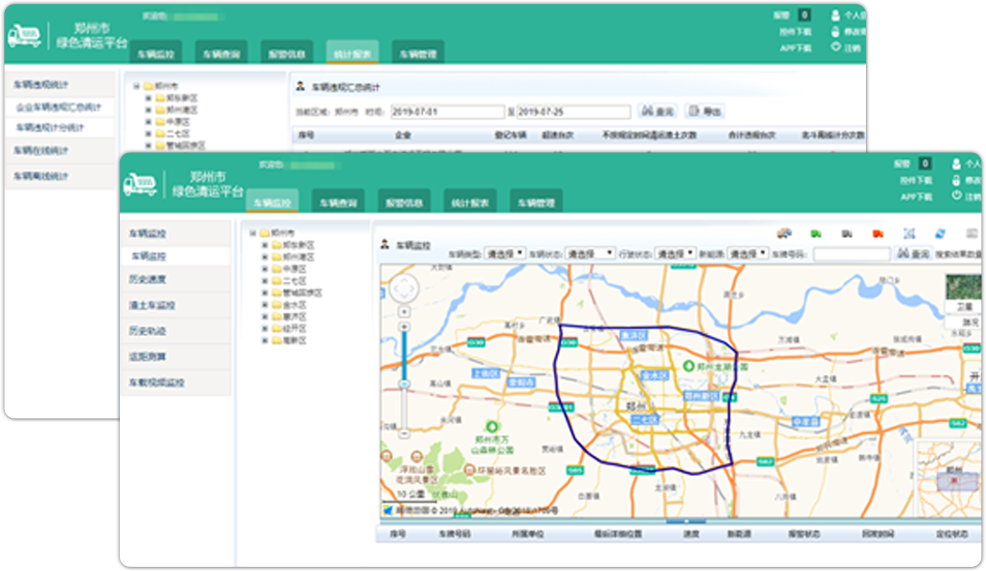The width and height of the screenshot is (986, 571).
Task: Expand the 金水区 tree node
Action: coord(265,305)
